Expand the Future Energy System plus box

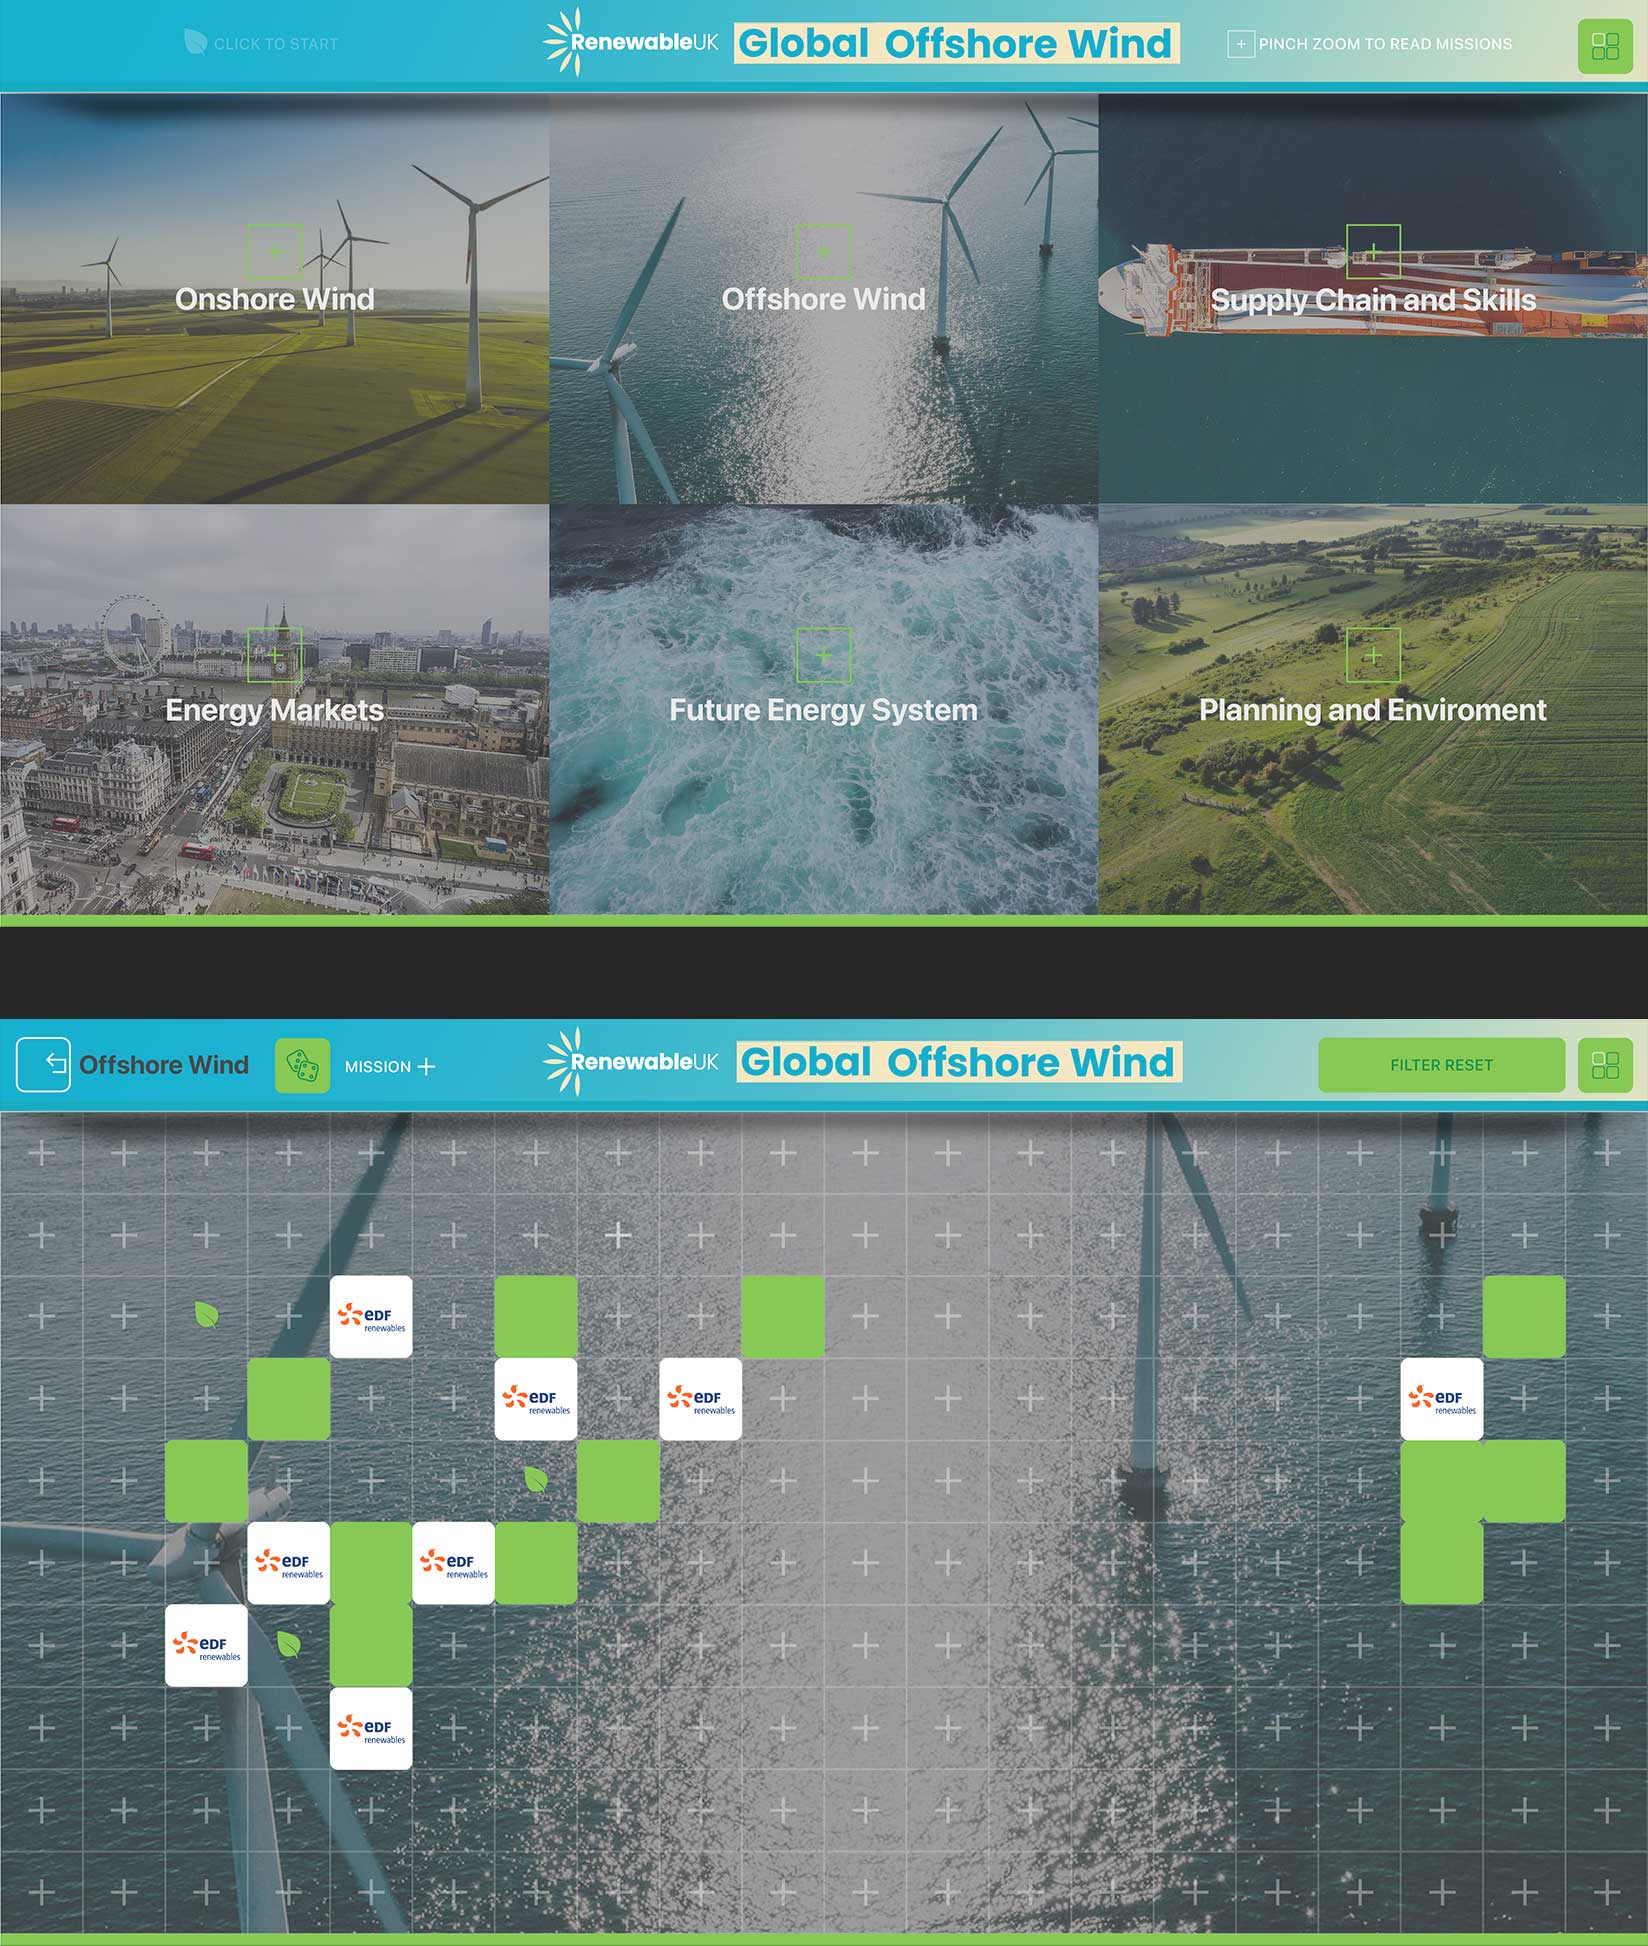click(x=823, y=655)
